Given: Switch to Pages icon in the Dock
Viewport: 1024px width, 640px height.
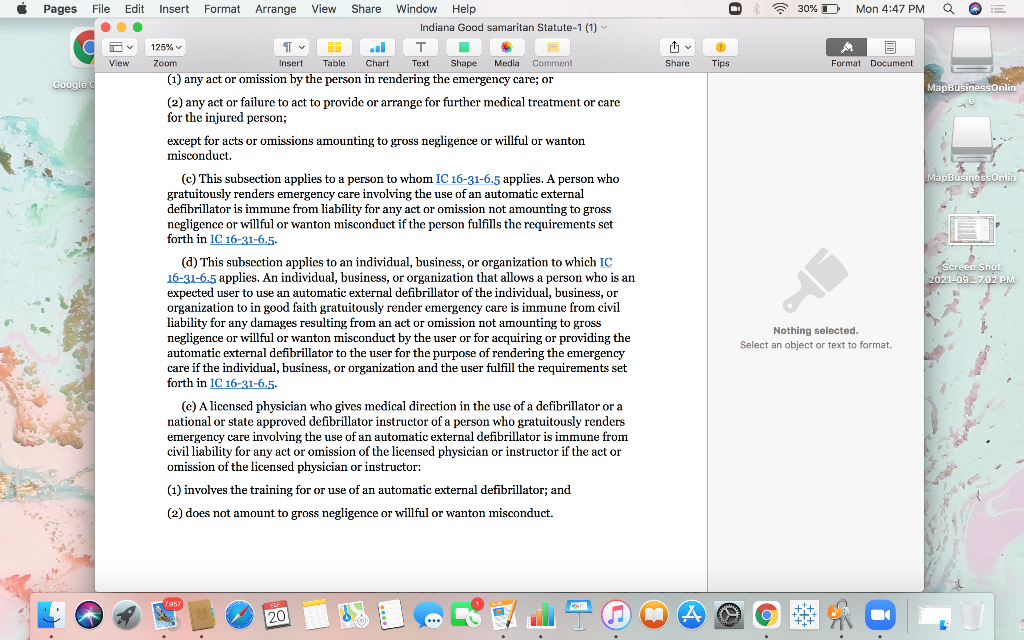Looking at the screenshot, I should tap(504, 615).
